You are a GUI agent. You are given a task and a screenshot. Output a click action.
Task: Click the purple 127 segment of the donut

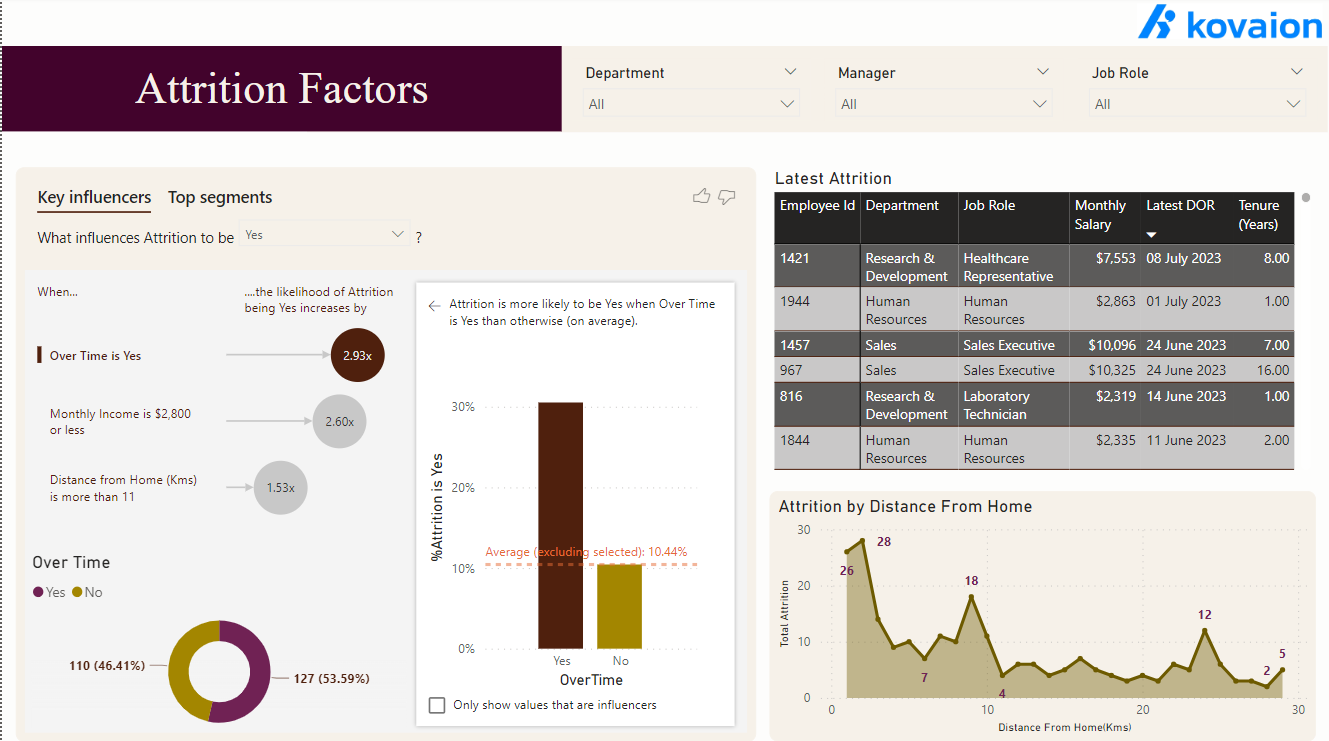coord(258,671)
